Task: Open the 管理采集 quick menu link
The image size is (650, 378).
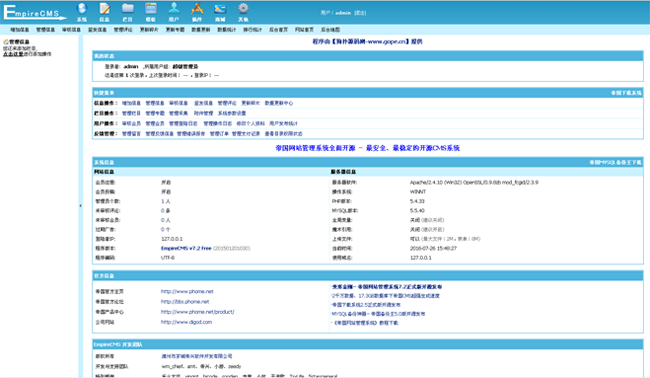Action: [178, 113]
